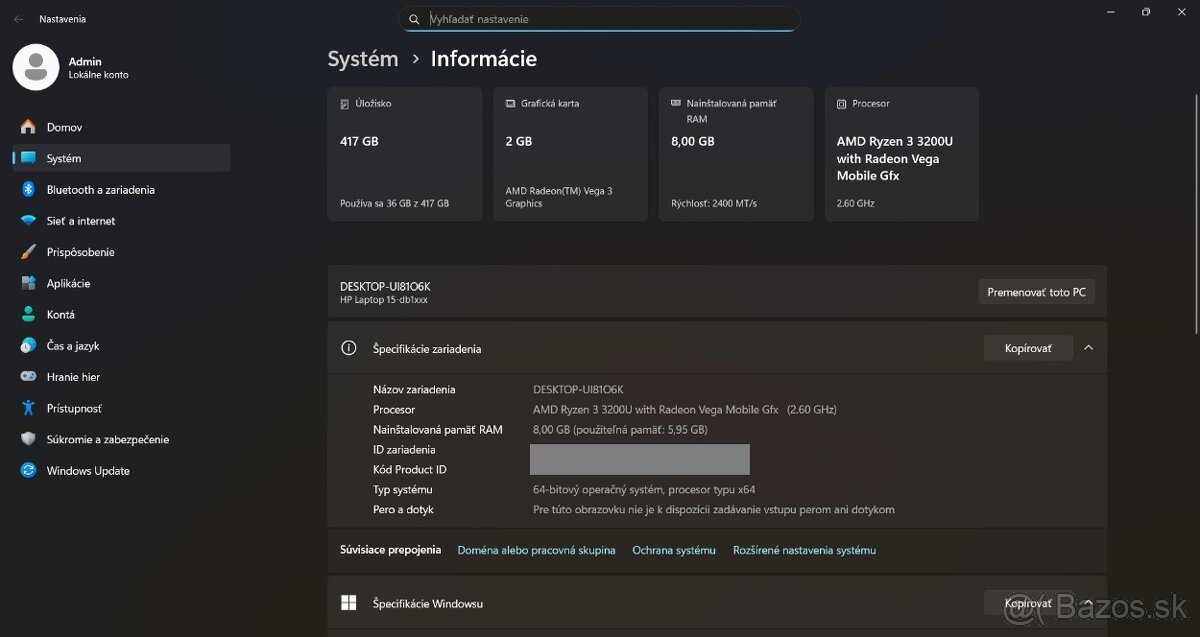Click Kopírovať for Windows specifications
Viewport: 1200px width, 637px height.
[x=1028, y=603]
